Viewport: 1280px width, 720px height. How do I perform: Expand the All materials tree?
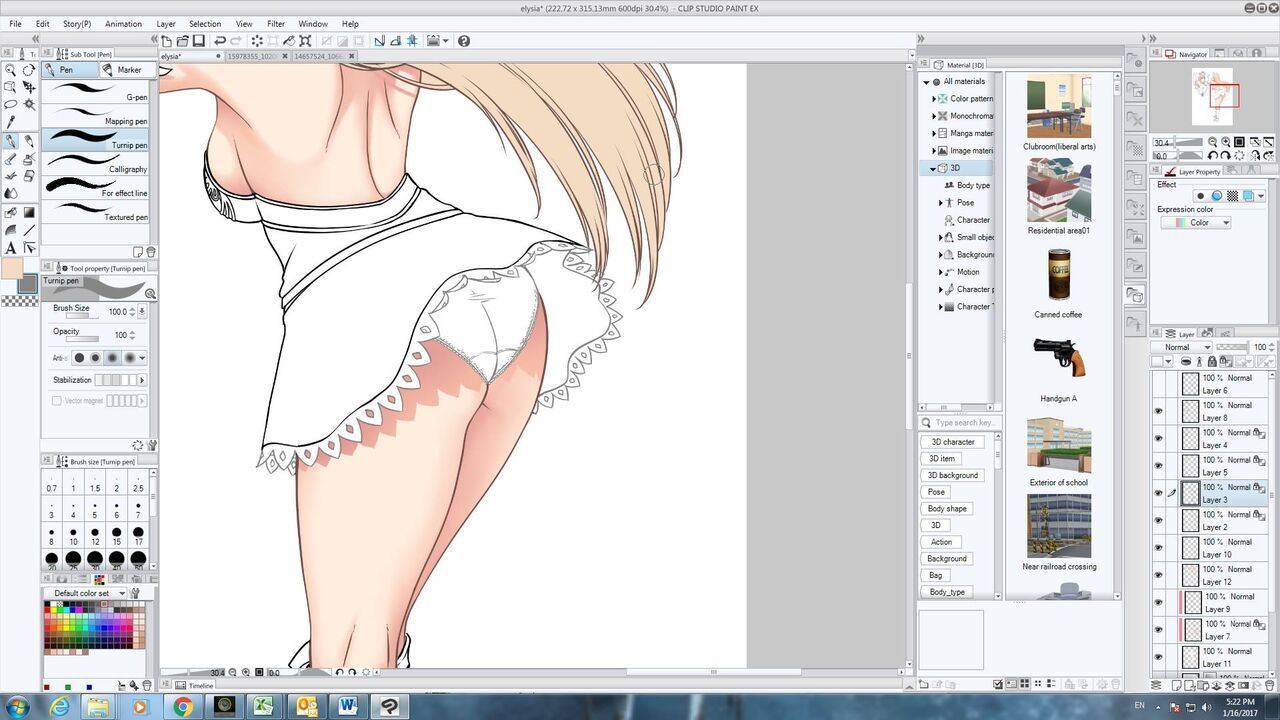(925, 82)
